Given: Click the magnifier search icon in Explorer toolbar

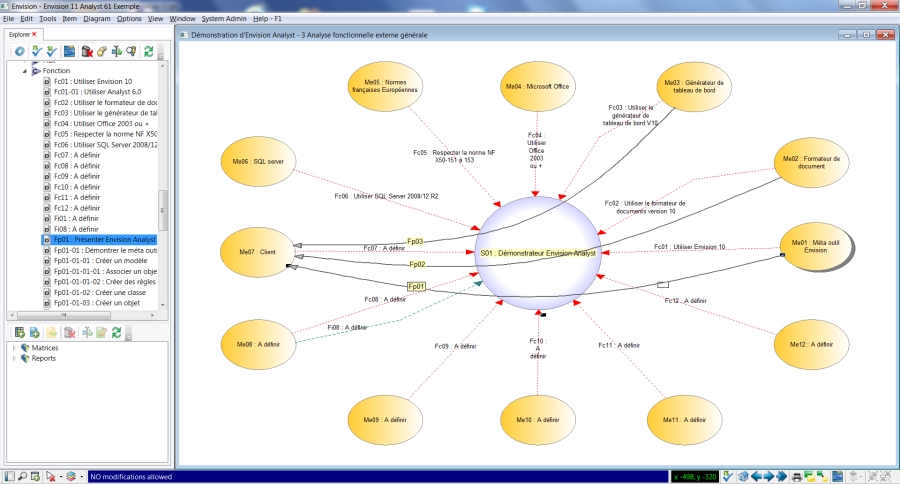Looking at the screenshot, I should click(131, 51).
